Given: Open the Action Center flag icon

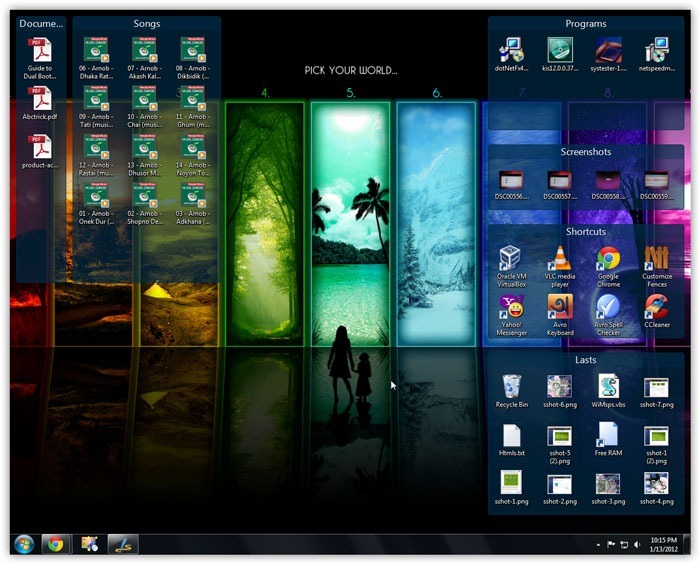Looking at the screenshot, I should [611, 544].
